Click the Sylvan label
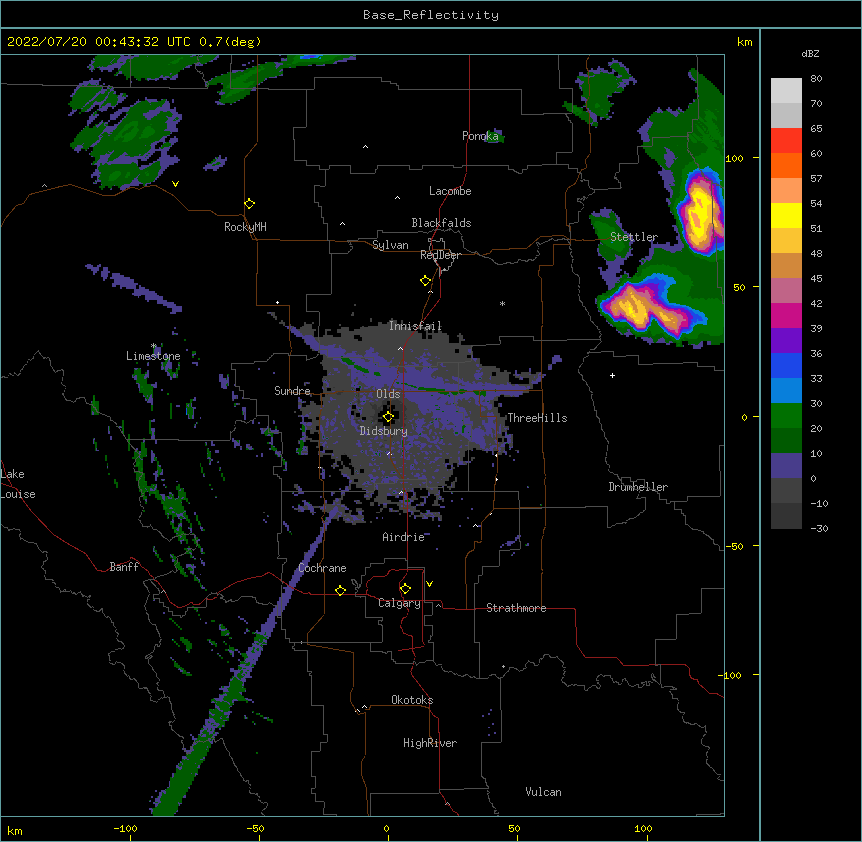Viewport: 862px width, 842px height. click(390, 245)
